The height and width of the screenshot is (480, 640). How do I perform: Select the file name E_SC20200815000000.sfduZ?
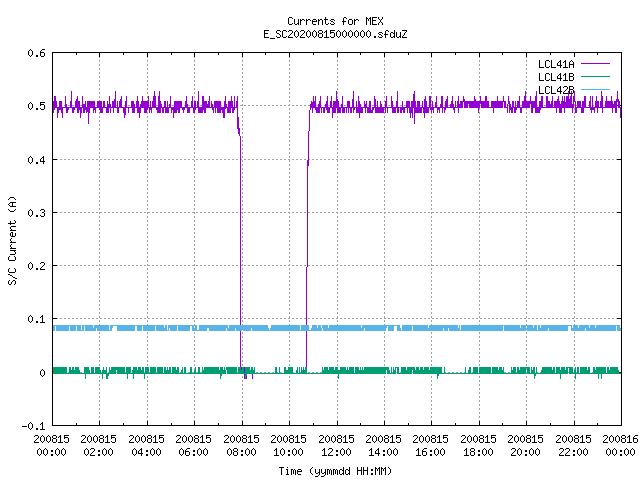[335, 34]
